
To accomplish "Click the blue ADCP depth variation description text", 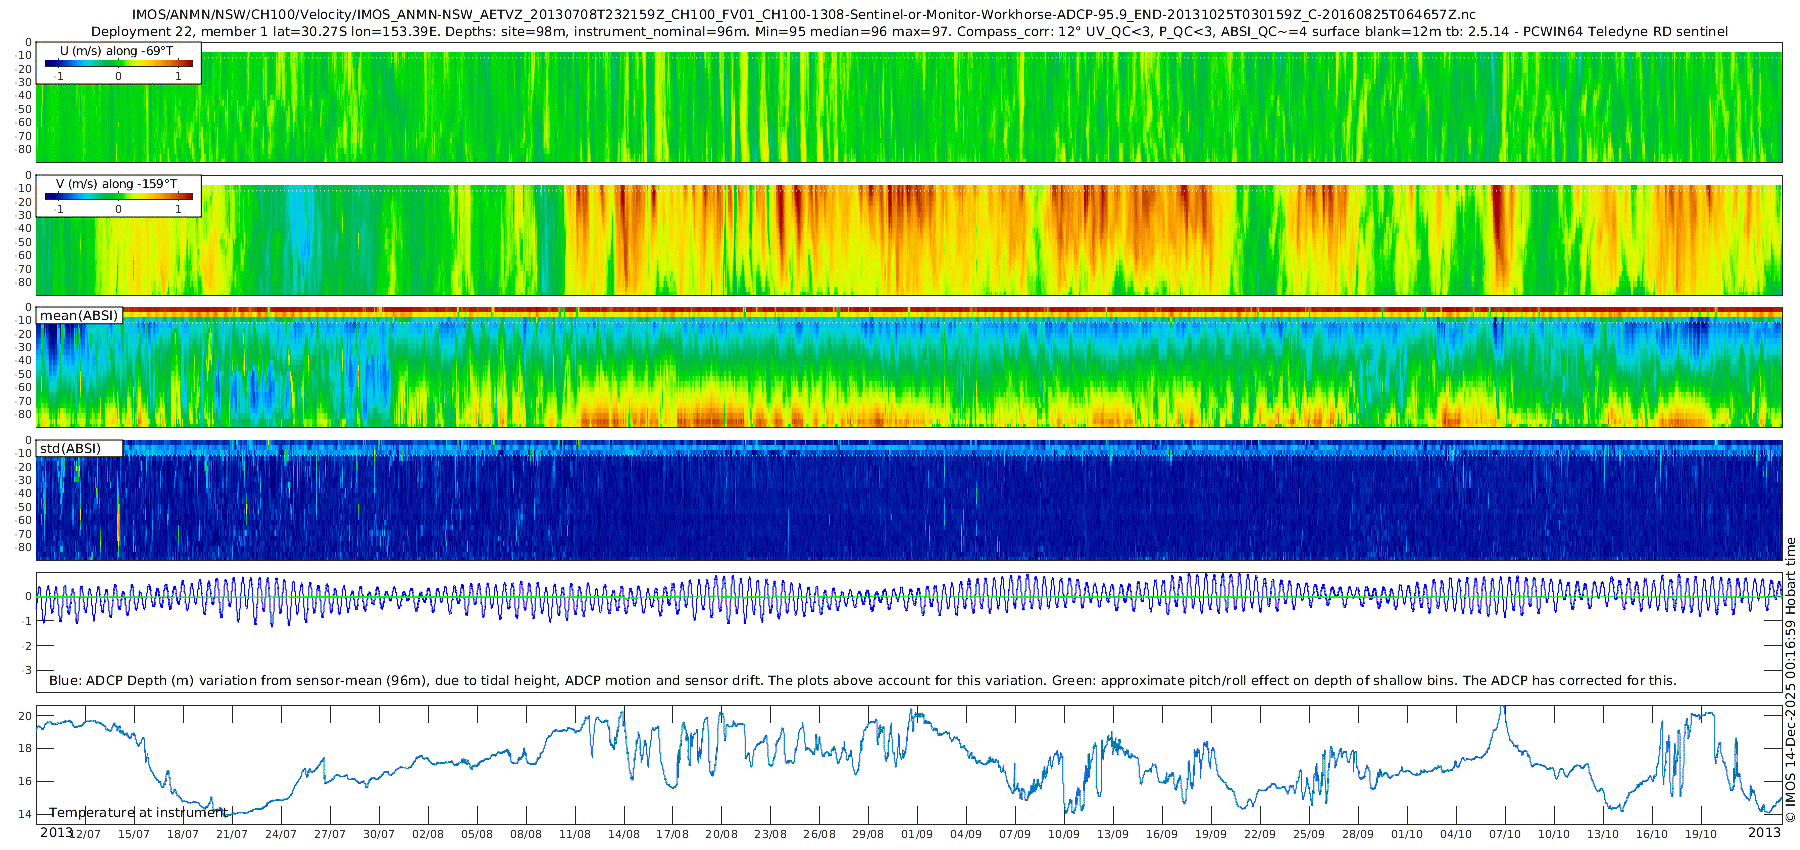I will tap(862, 681).
